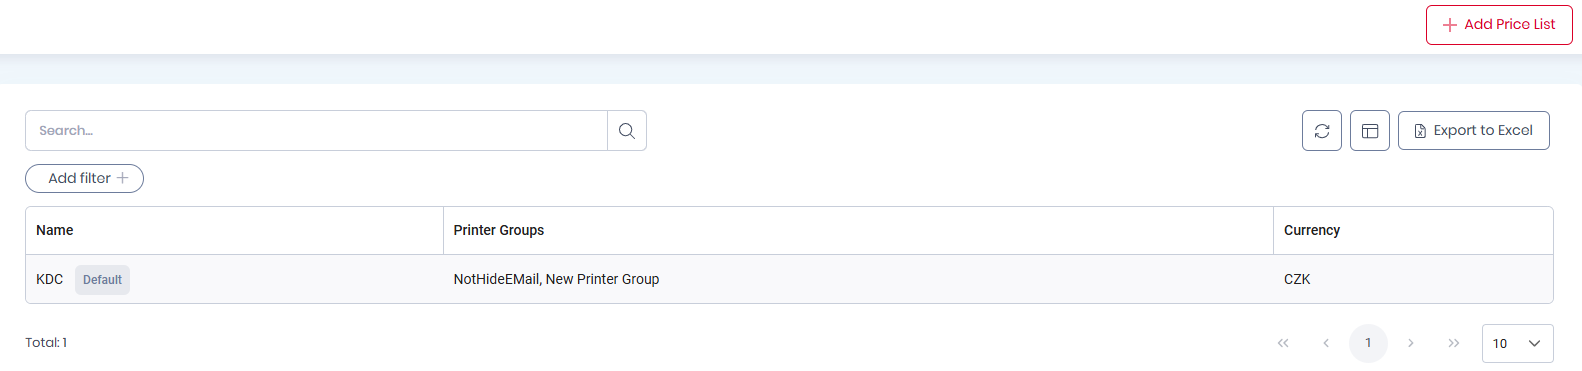Go to the first page arrow

tap(1283, 343)
